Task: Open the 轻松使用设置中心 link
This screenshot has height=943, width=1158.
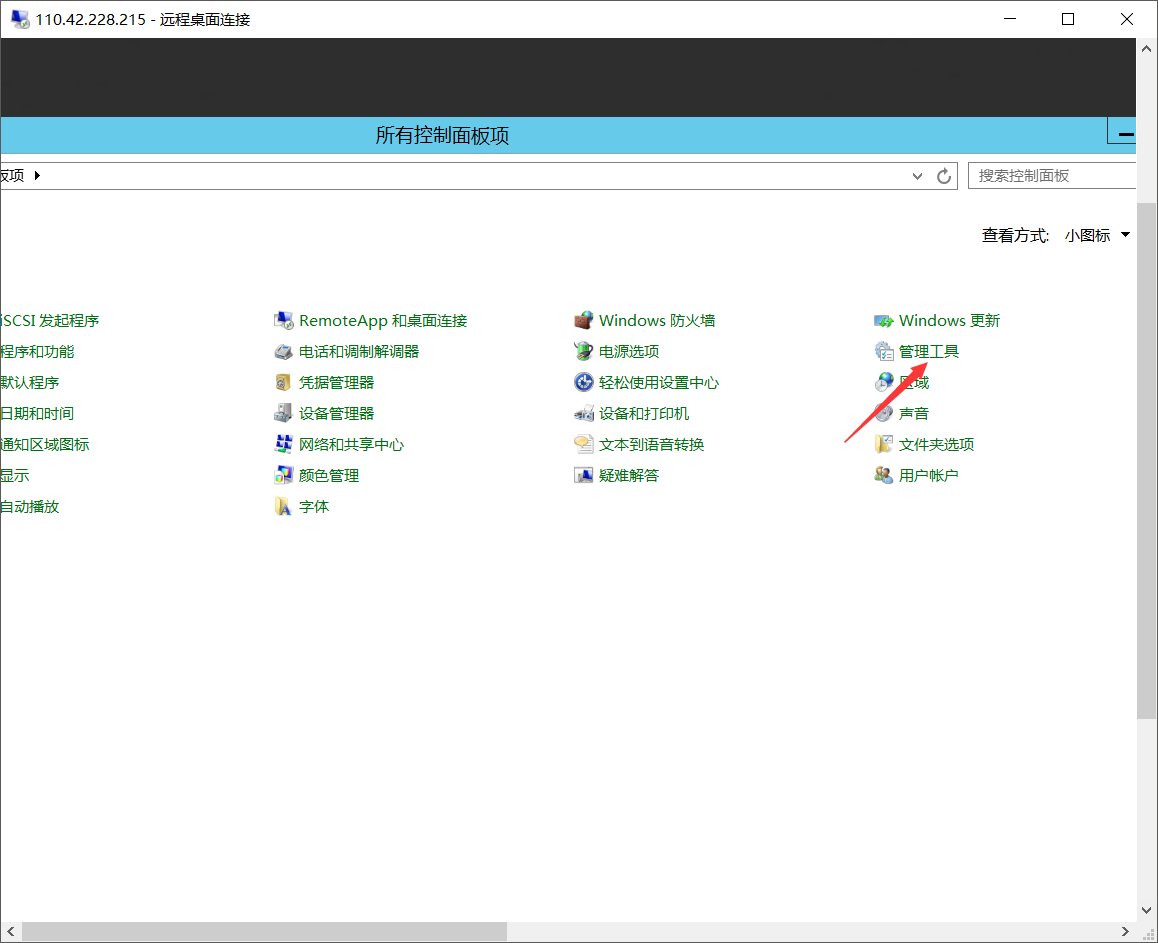Action: [658, 383]
